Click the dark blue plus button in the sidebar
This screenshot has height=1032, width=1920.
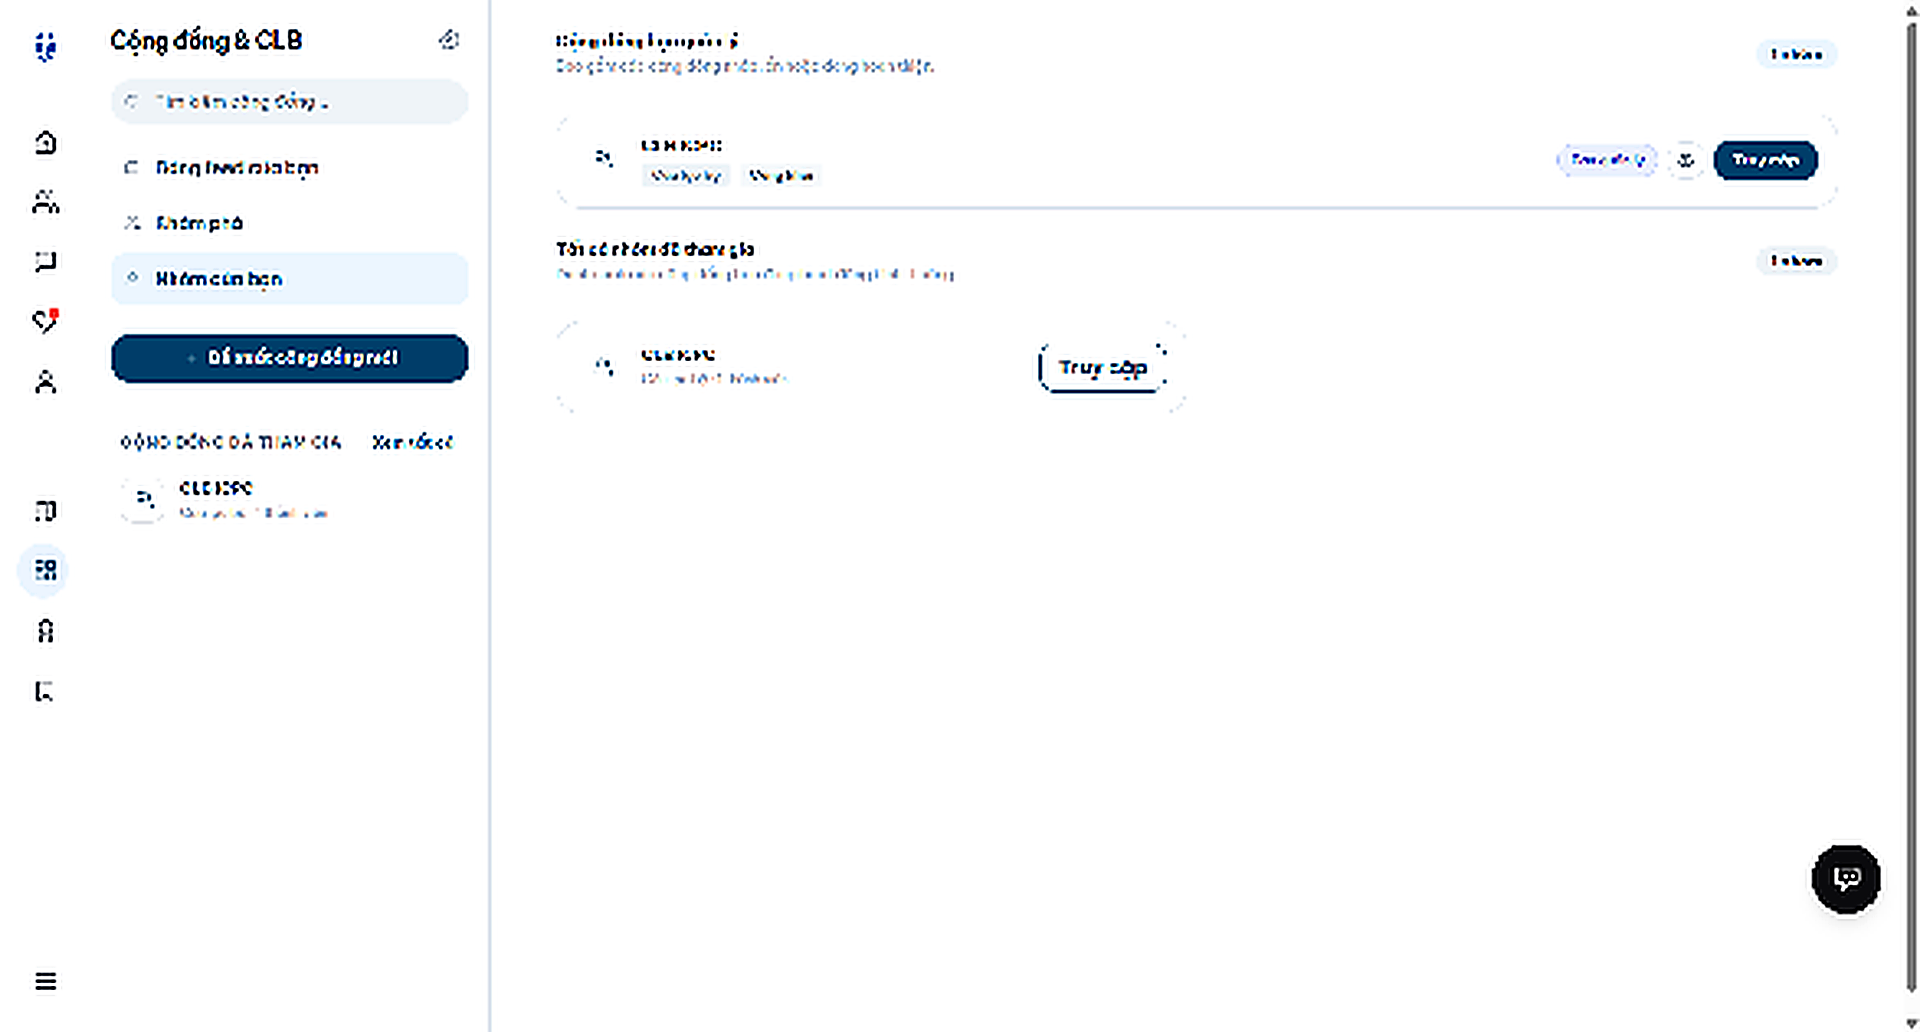click(x=289, y=358)
